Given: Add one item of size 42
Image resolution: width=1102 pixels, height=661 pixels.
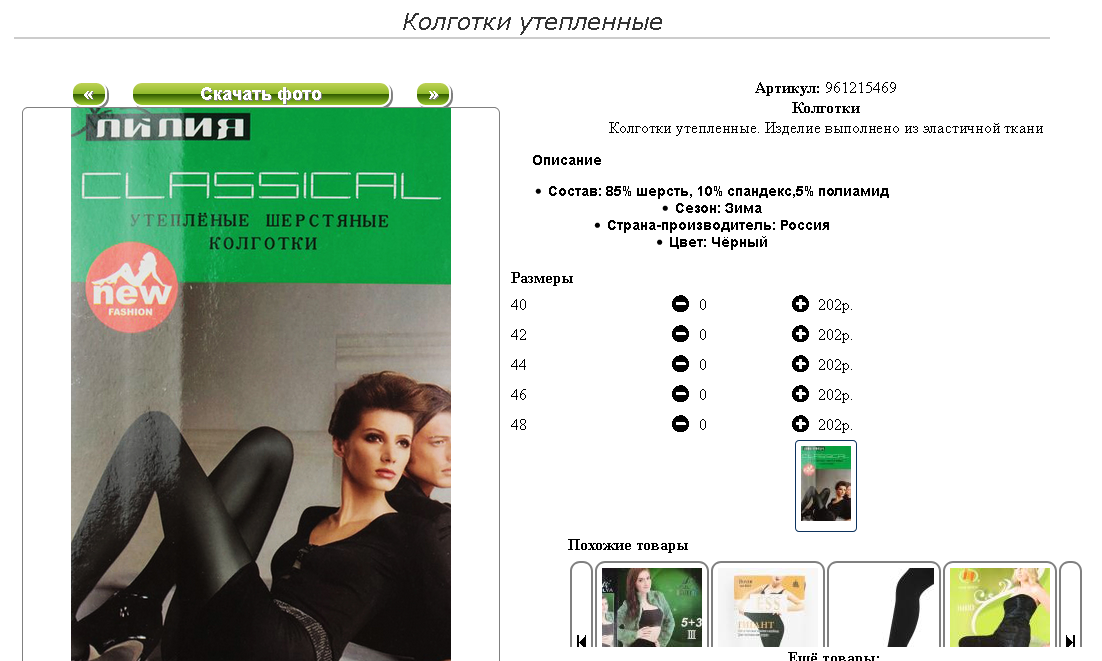Looking at the screenshot, I should (x=800, y=334).
